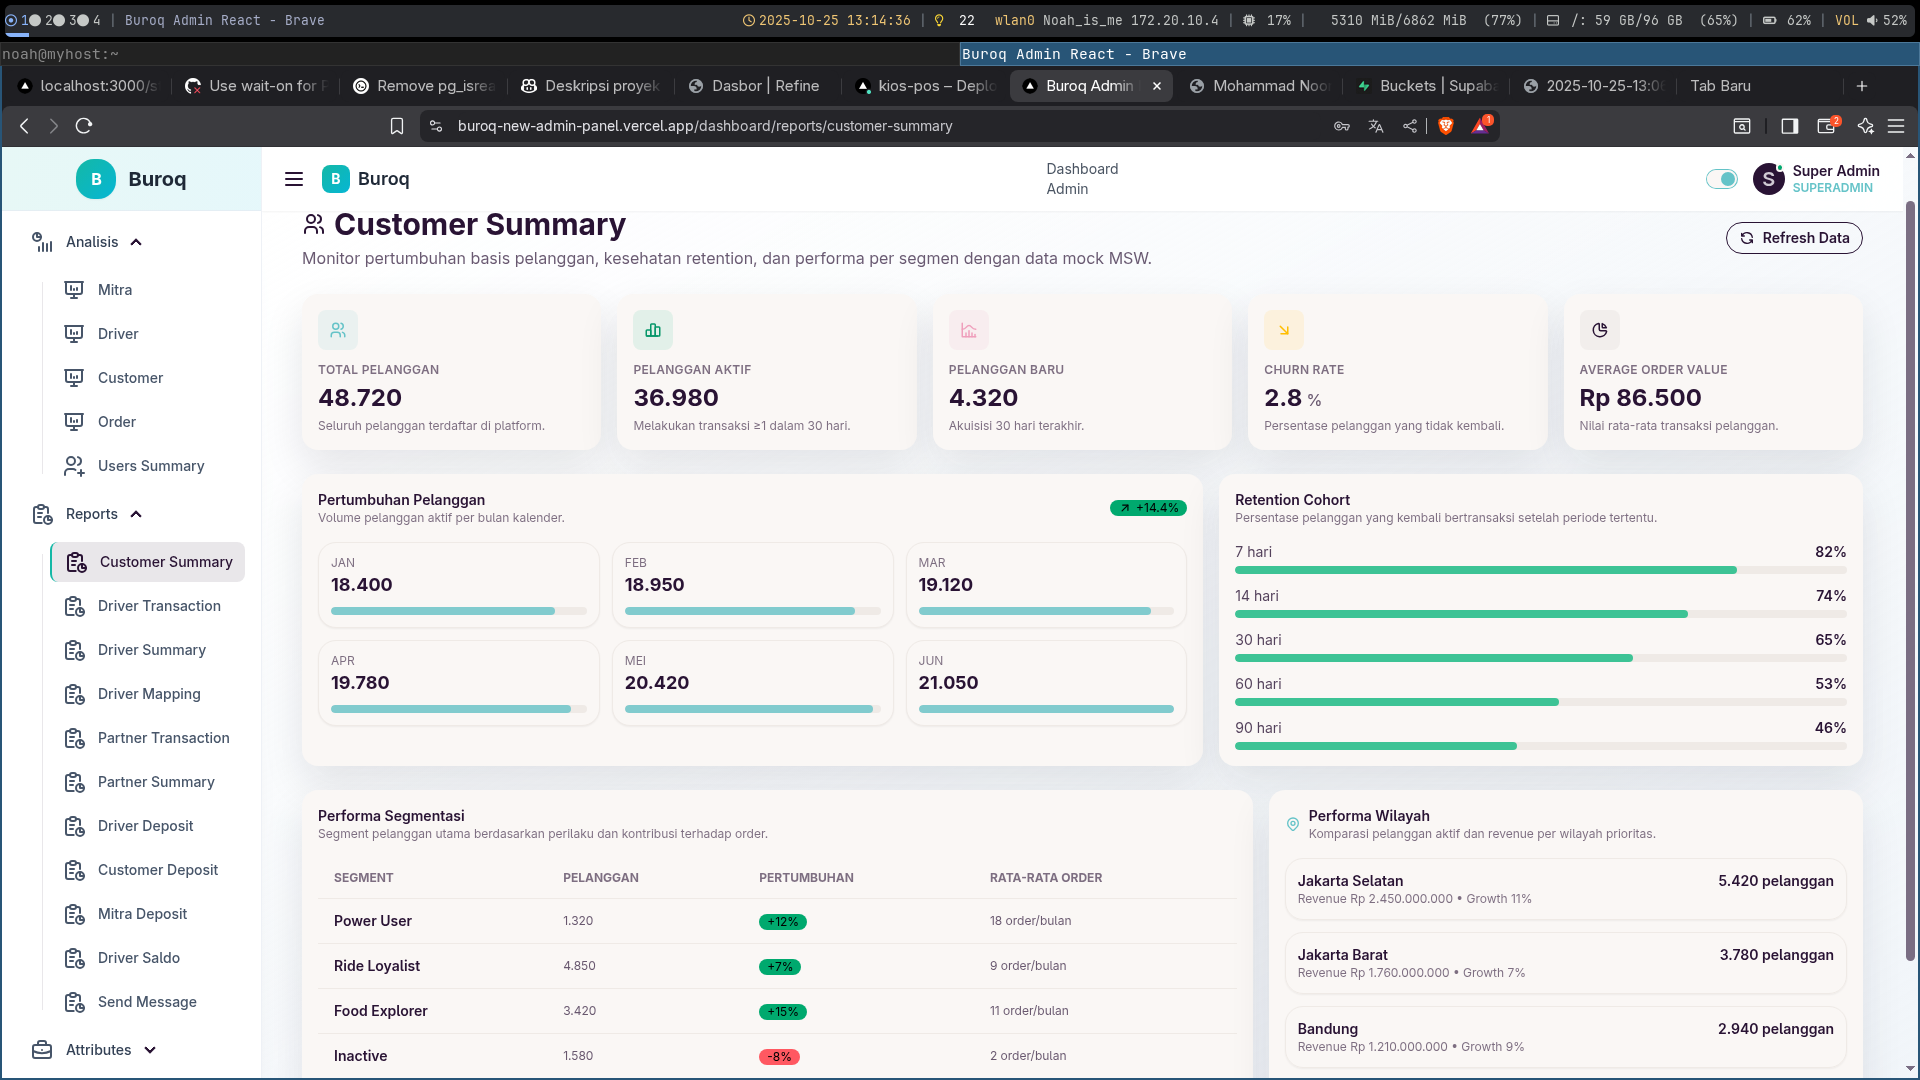
Task: Toggle the theme switch in header
Action: click(x=1721, y=179)
